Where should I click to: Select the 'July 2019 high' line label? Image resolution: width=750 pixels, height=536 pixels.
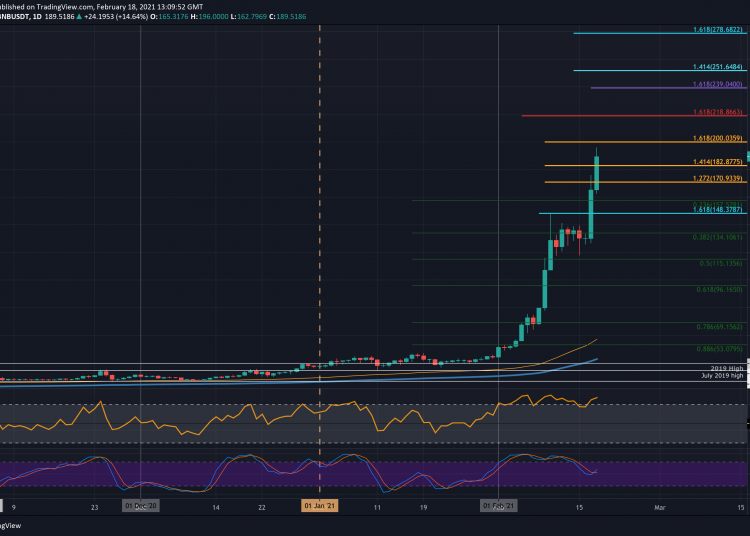722,376
